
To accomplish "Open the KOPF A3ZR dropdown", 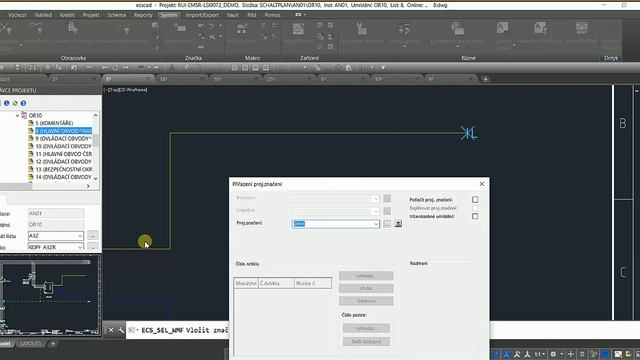I will click(x=80, y=247).
